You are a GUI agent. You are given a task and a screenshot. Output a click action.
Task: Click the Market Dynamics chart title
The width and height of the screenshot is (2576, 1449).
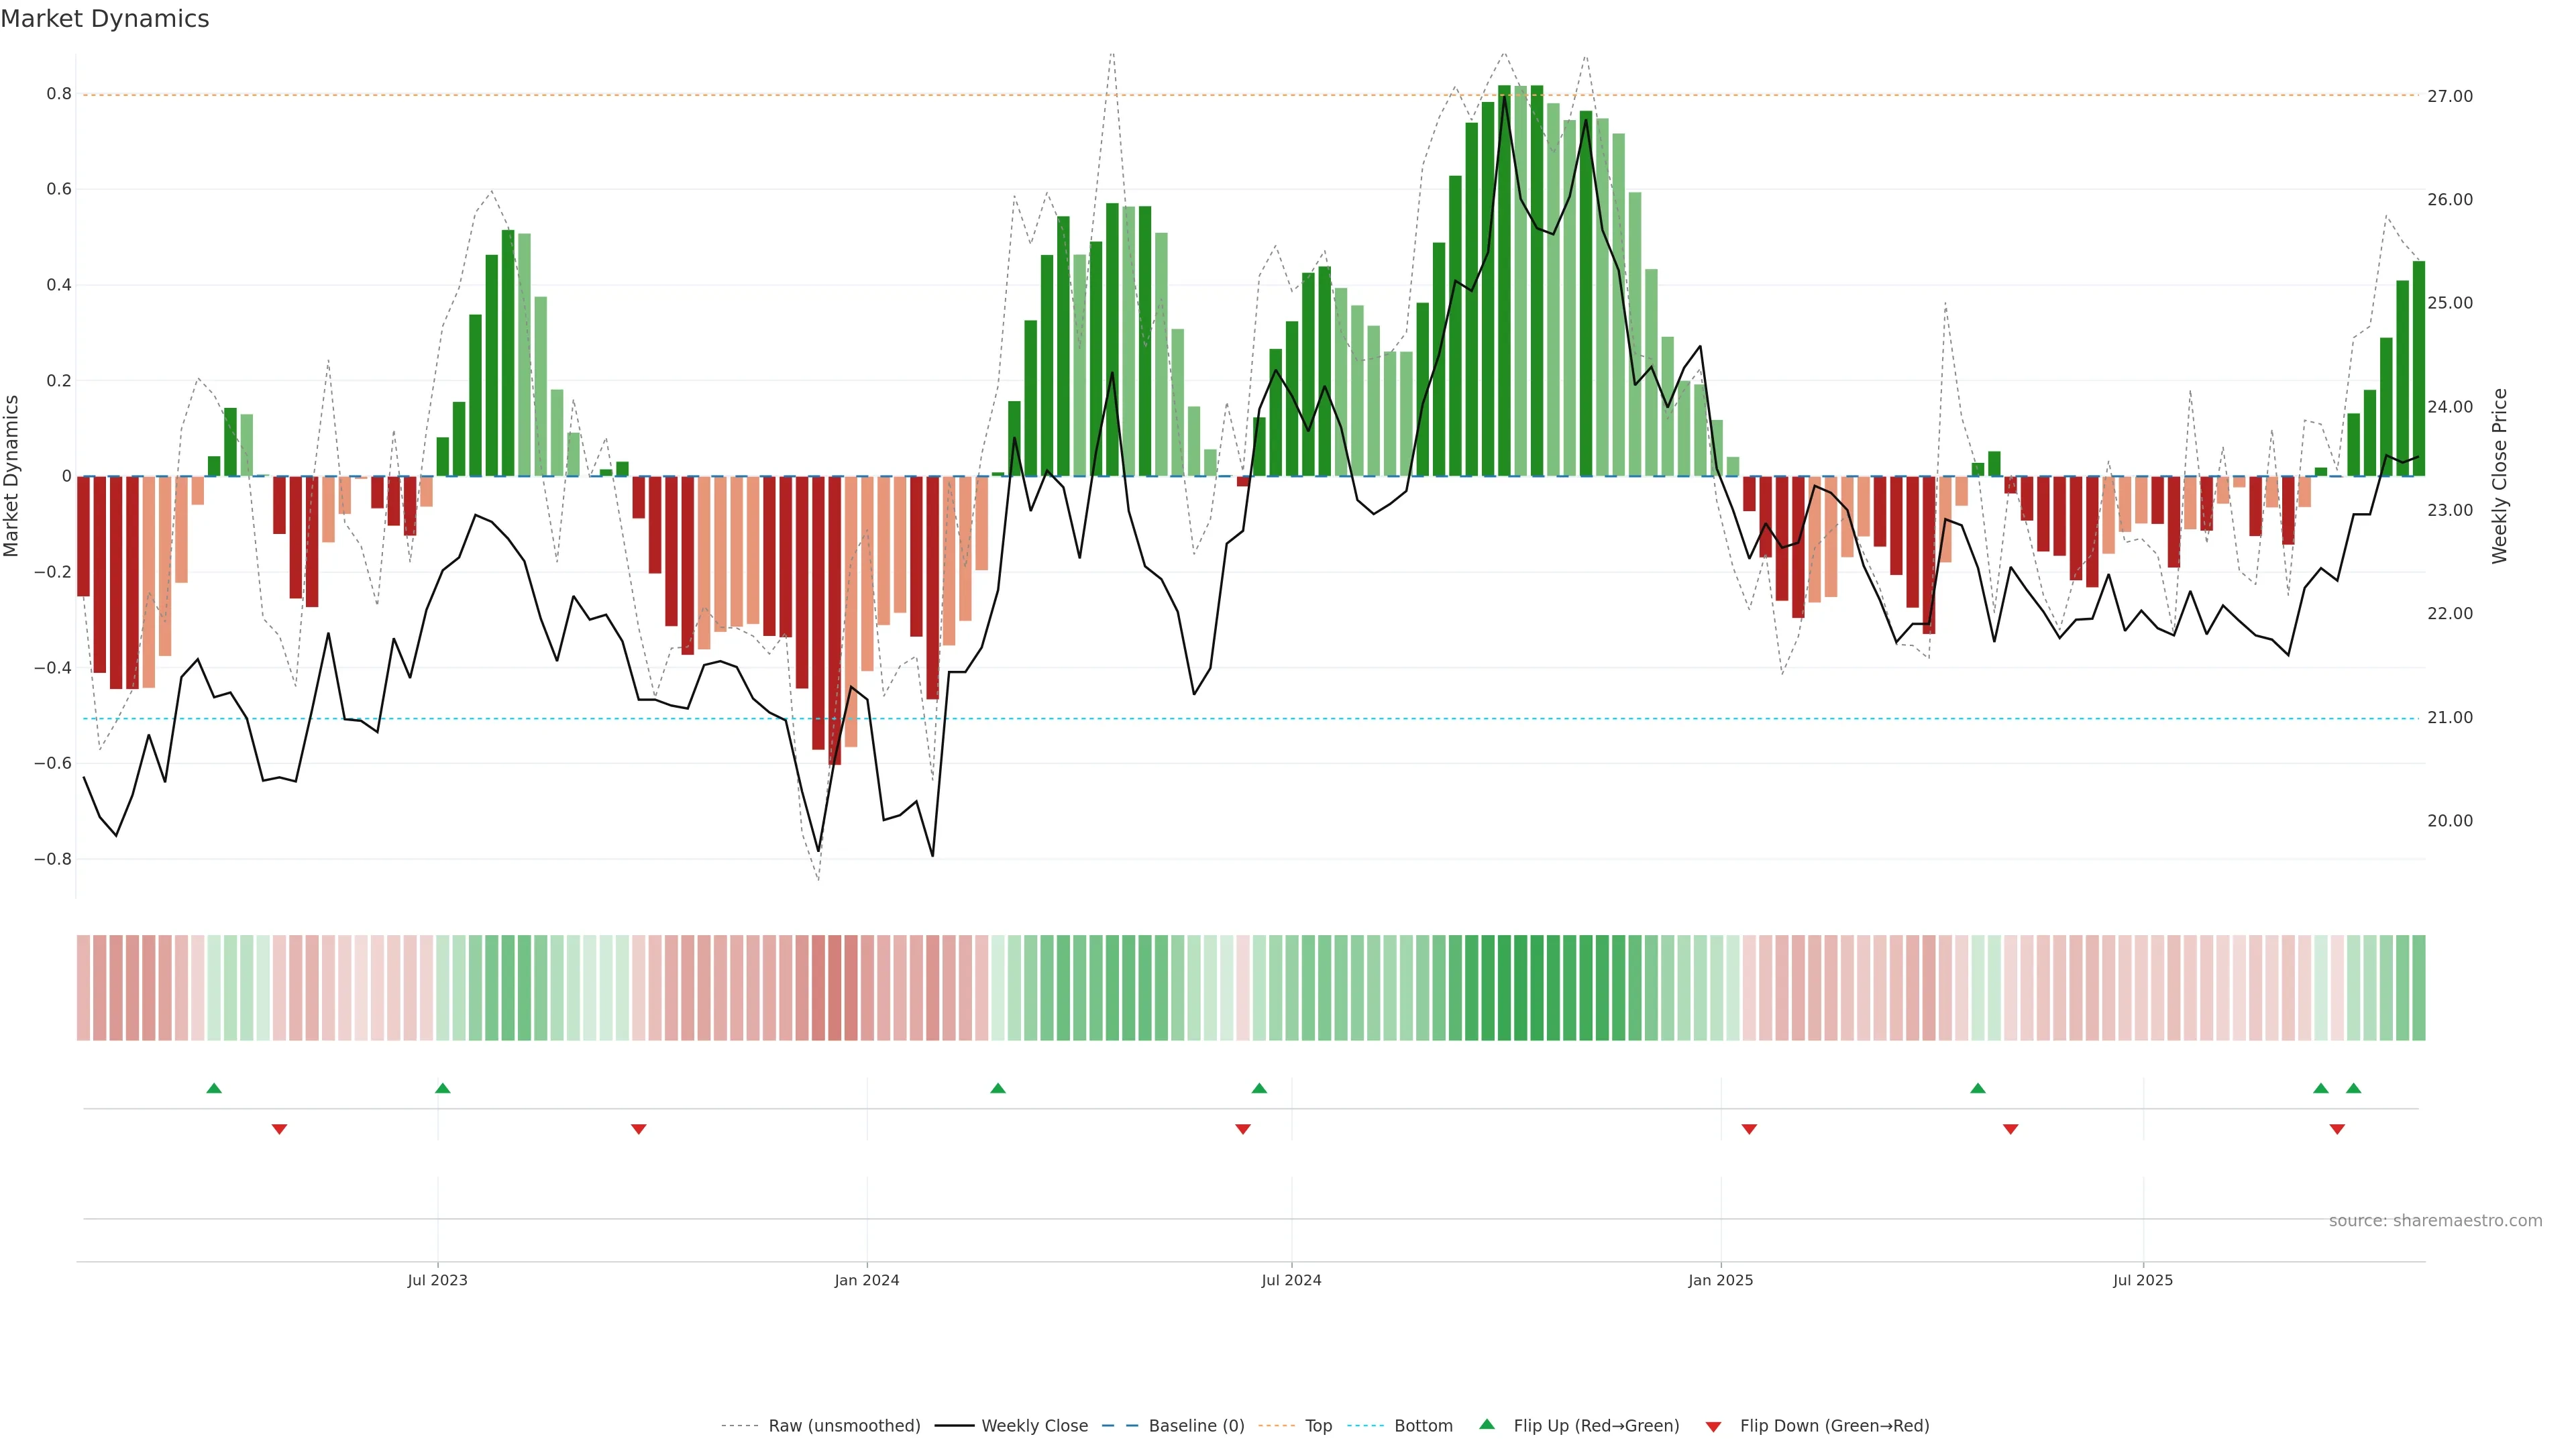(x=105, y=19)
